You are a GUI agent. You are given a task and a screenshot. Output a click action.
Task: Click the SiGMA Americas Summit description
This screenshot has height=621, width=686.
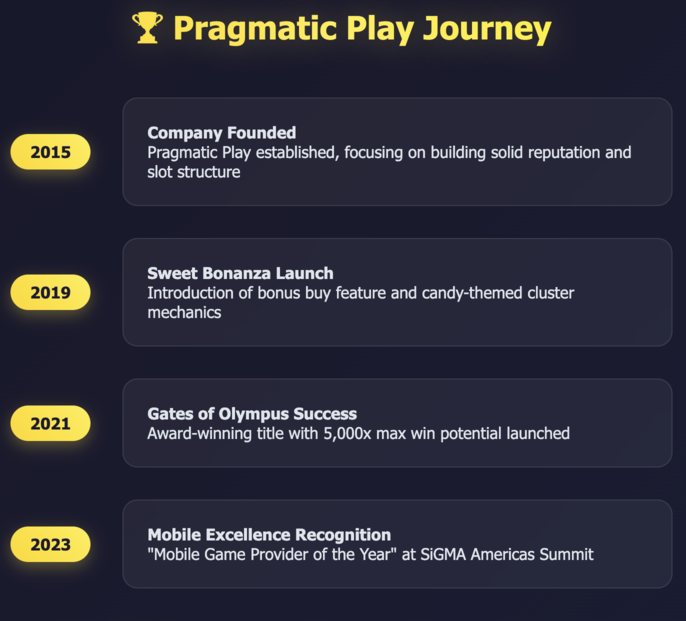click(x=370, y=554)
